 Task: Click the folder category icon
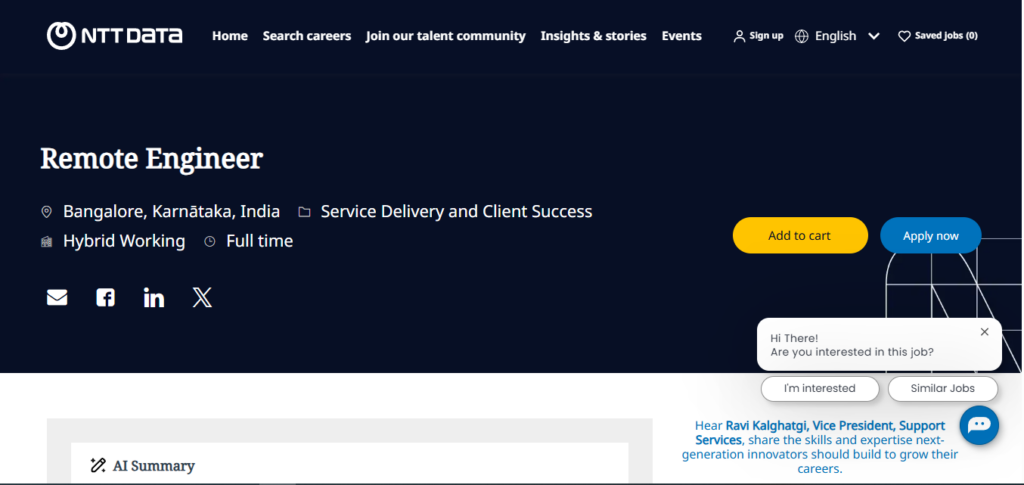304,211
